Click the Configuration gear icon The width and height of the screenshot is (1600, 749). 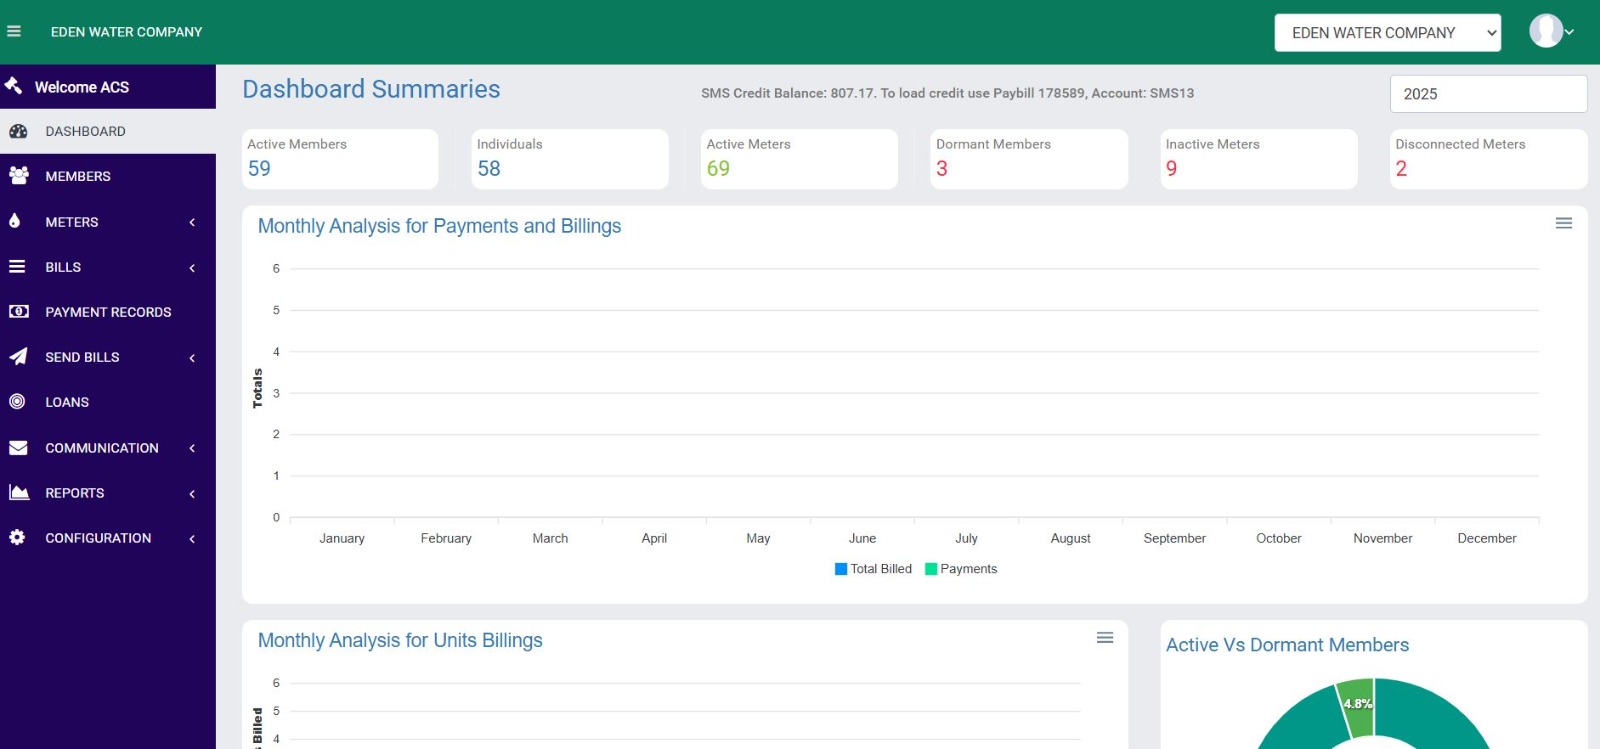point(17,538)
